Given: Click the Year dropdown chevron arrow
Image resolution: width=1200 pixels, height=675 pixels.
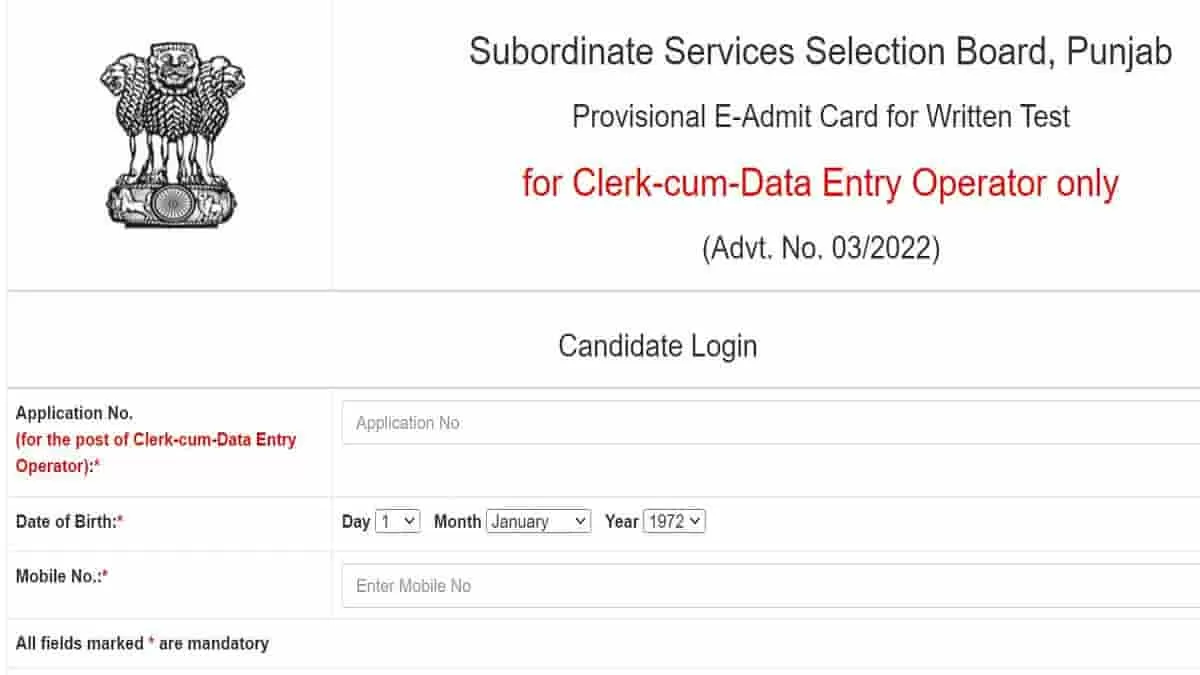Looking at the screenshot, I should [x=694, y=520].
